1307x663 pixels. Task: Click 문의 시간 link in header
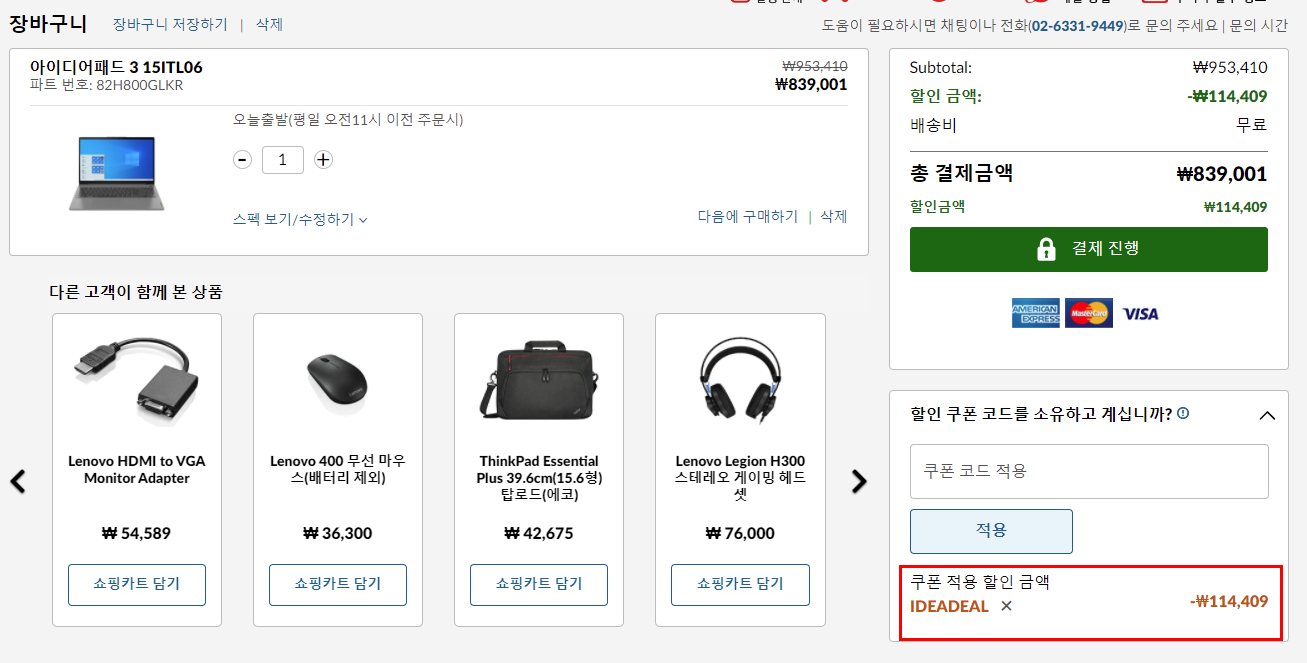(1259, 25)
